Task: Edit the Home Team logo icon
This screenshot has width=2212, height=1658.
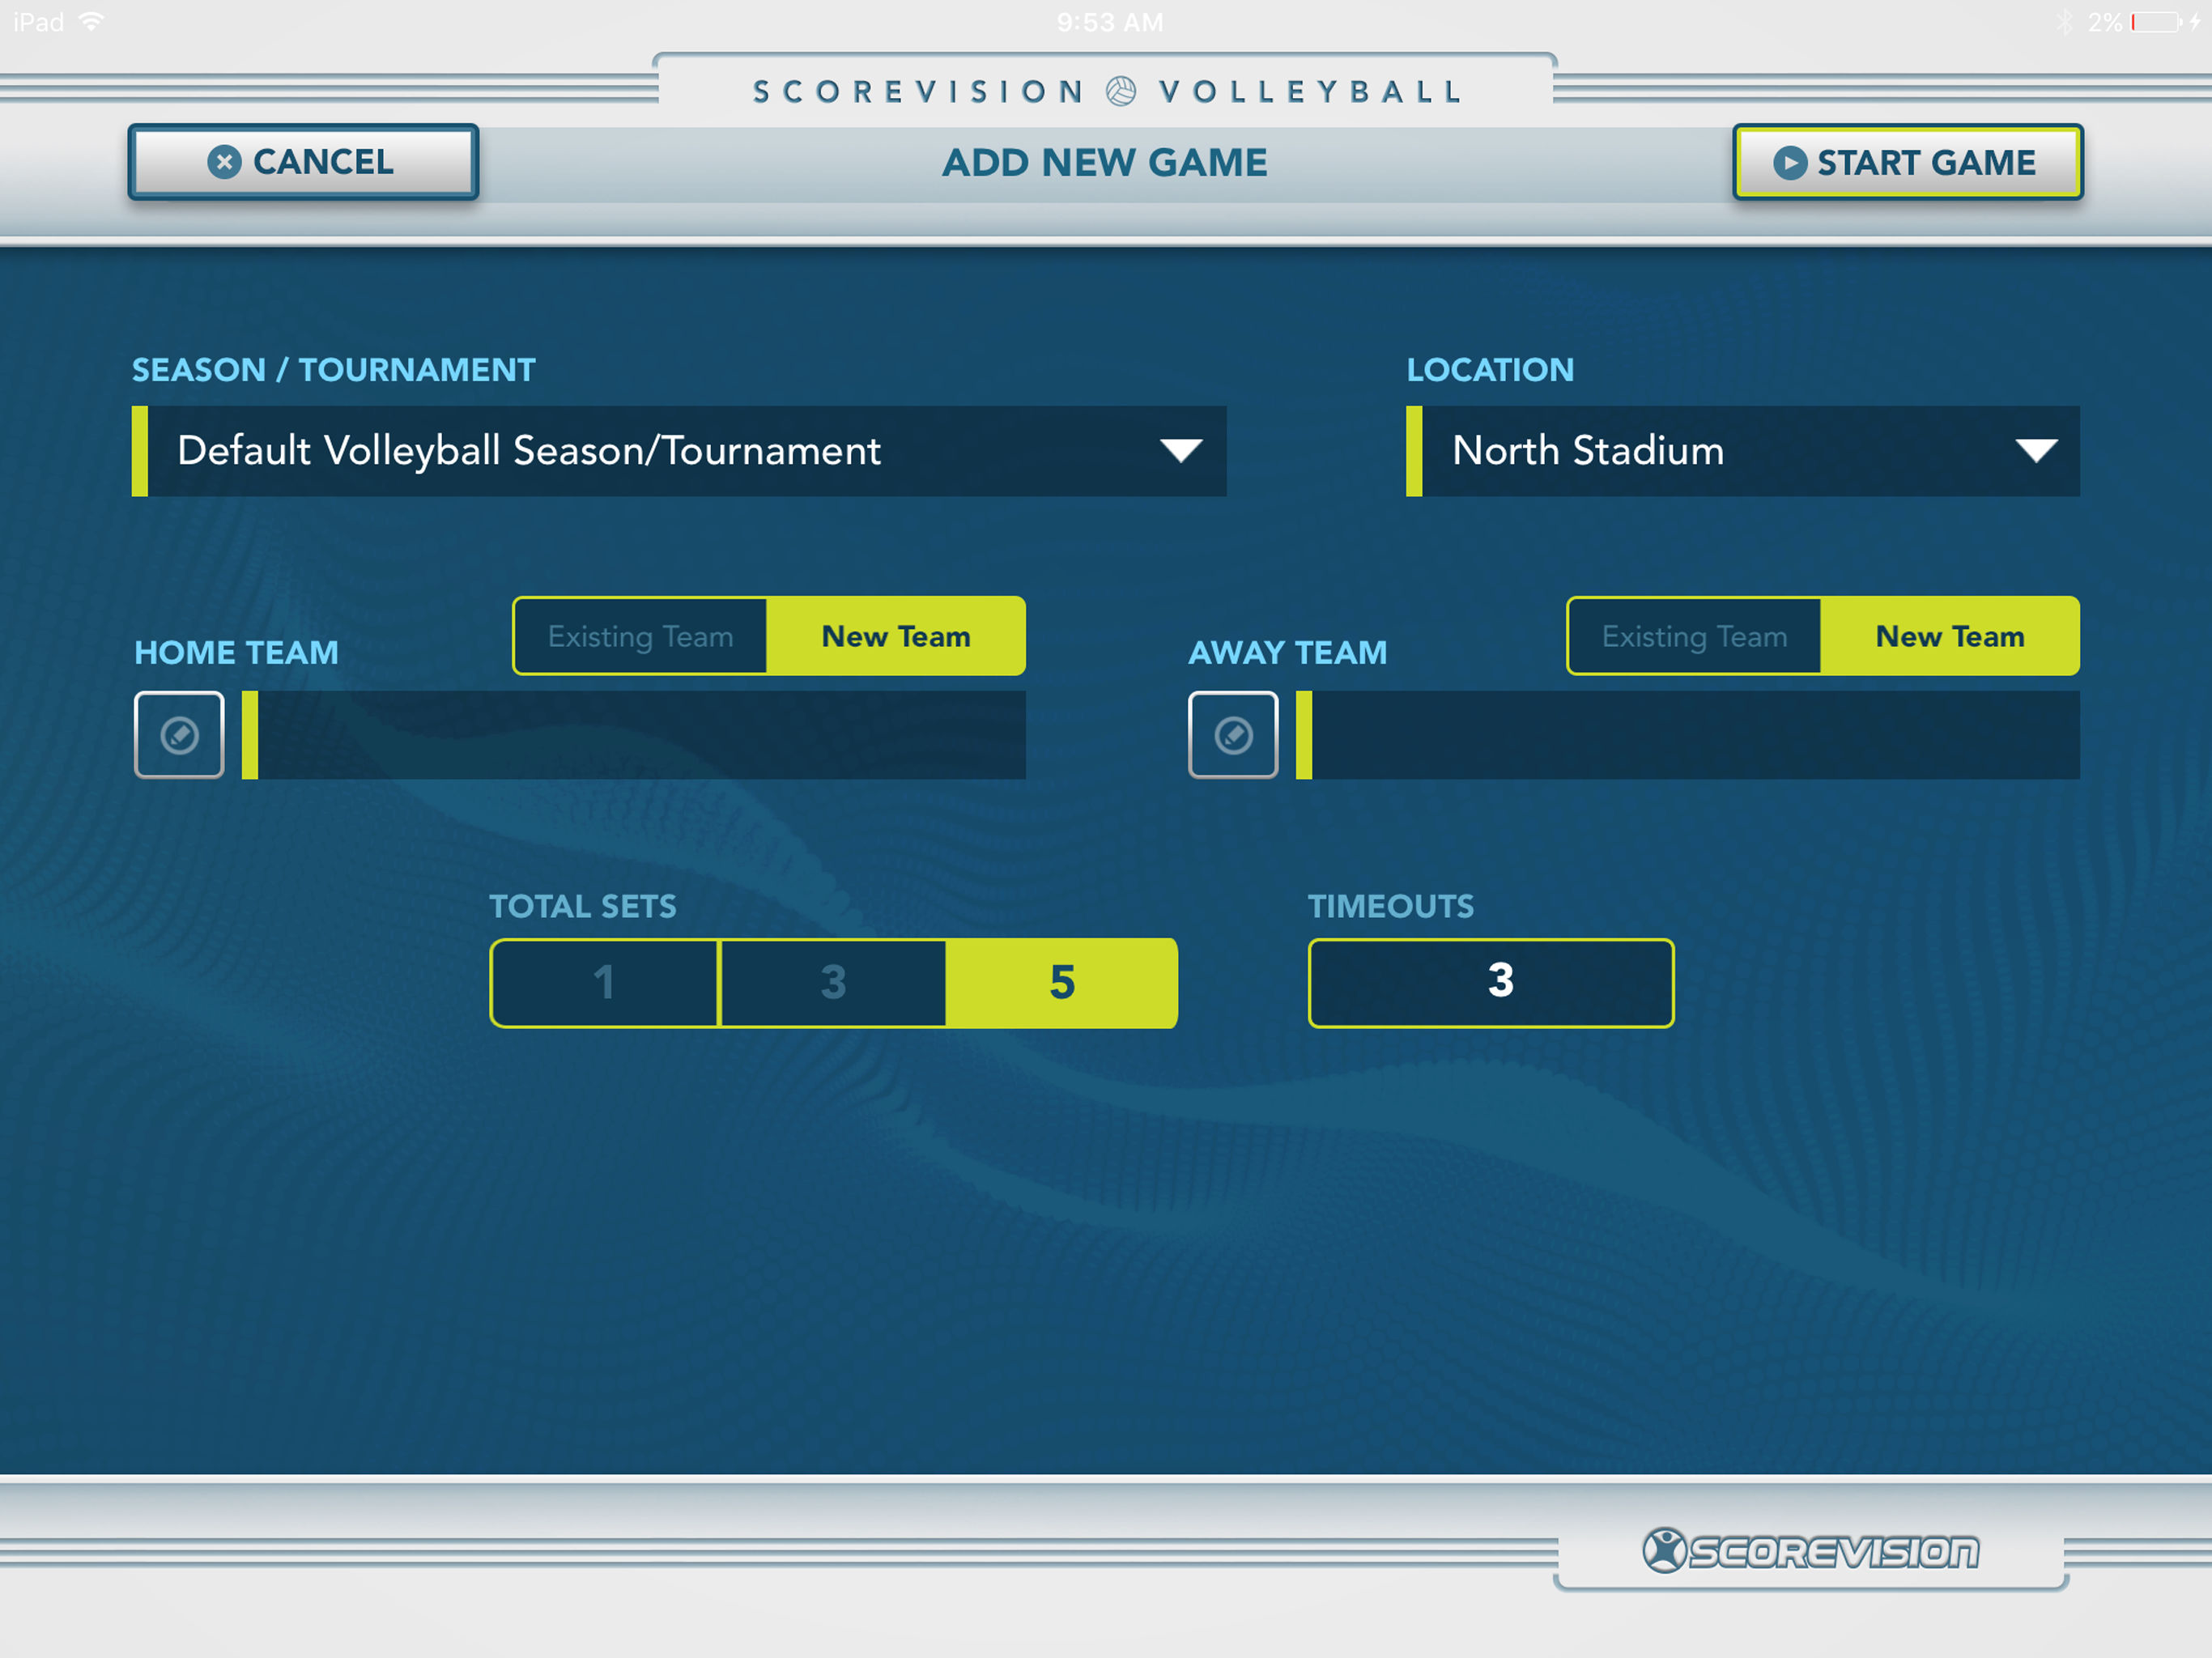Action: 179,735
